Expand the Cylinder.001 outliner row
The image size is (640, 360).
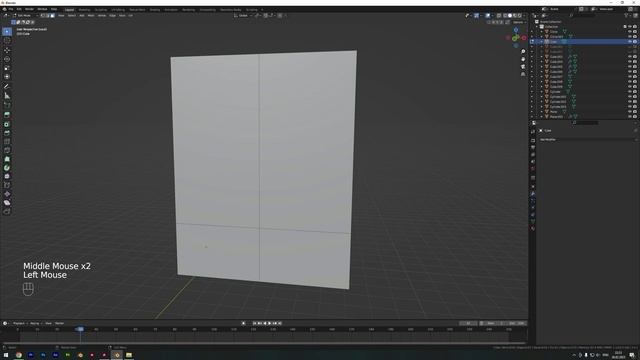point(542,96)
